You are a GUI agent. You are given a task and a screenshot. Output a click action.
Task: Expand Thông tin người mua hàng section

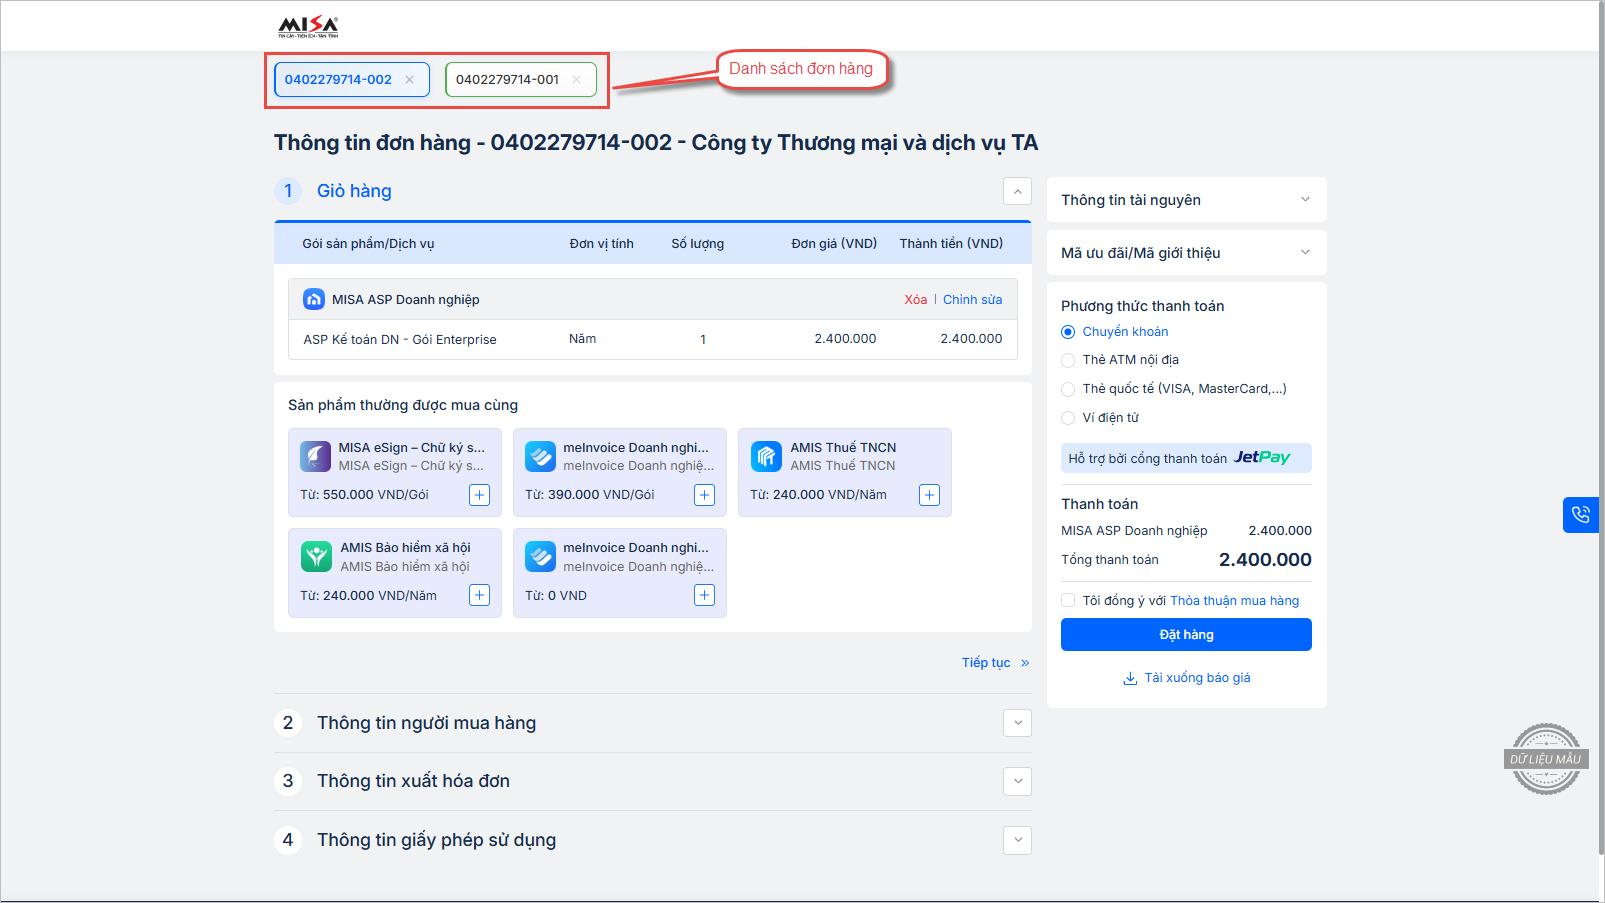click(x=1017, y=723)
